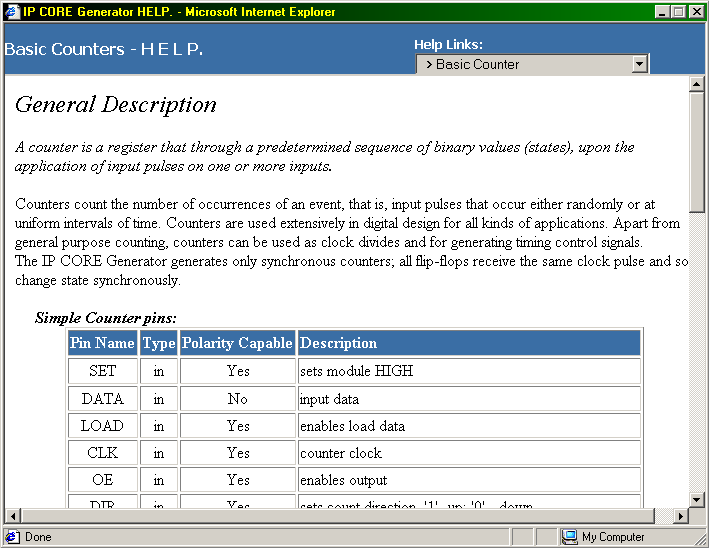Click the 'in' type cell in DATA row

159,399
